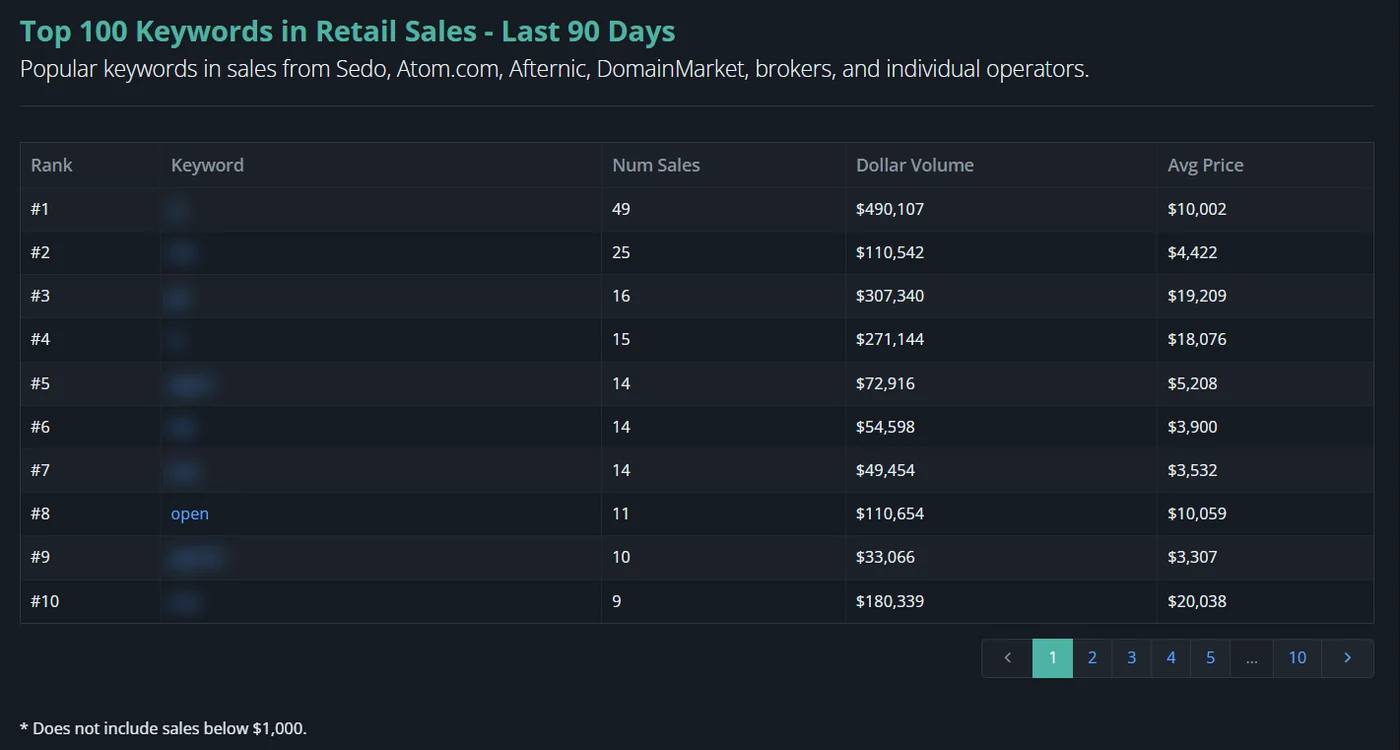Select the $3,307 average price value
The width and height of the screenshot is (1400, 750).
(1193, 557)
